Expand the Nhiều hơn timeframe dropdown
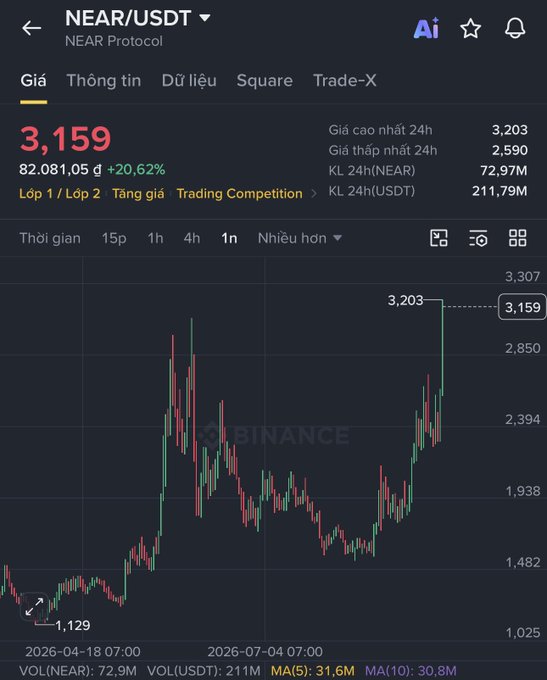This screenshot has width=547, height=680. [x=300, y=238]
